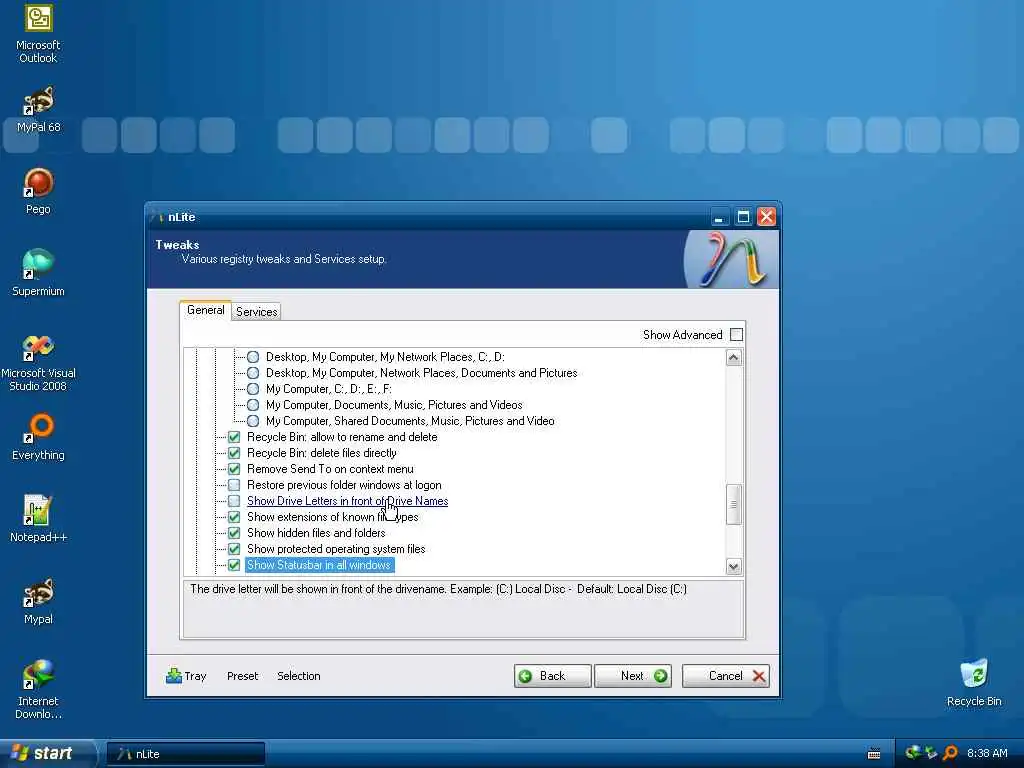Viewport: 1024px width, 768px height.
Task: Launch the Mypal desktop shortcut
Action: click(38, 601)
